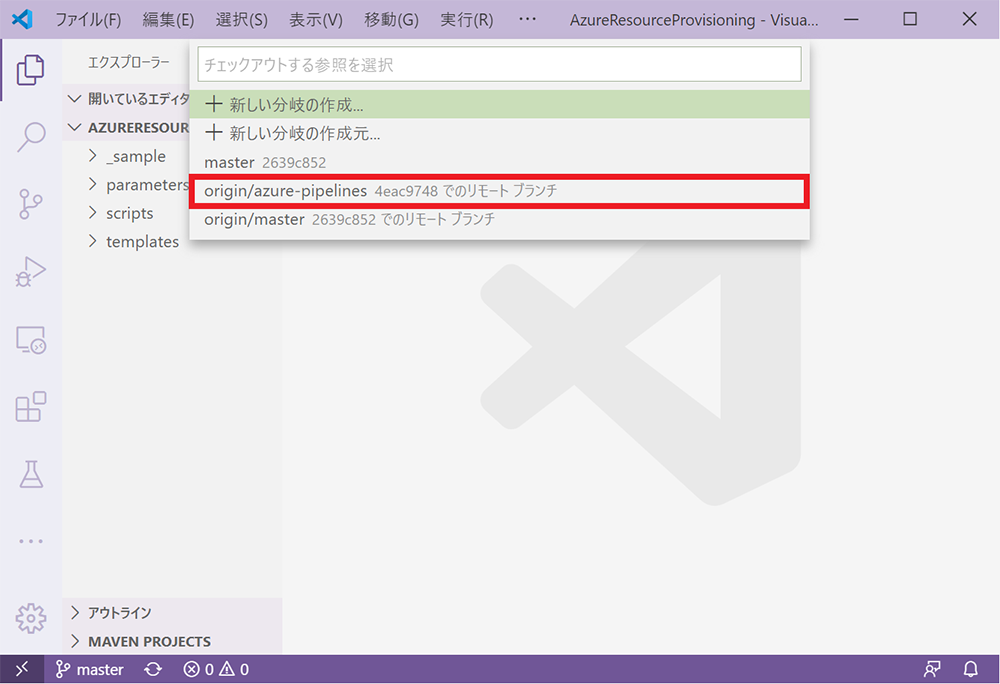Maximize the VS Code window

[x=910, y=19]
